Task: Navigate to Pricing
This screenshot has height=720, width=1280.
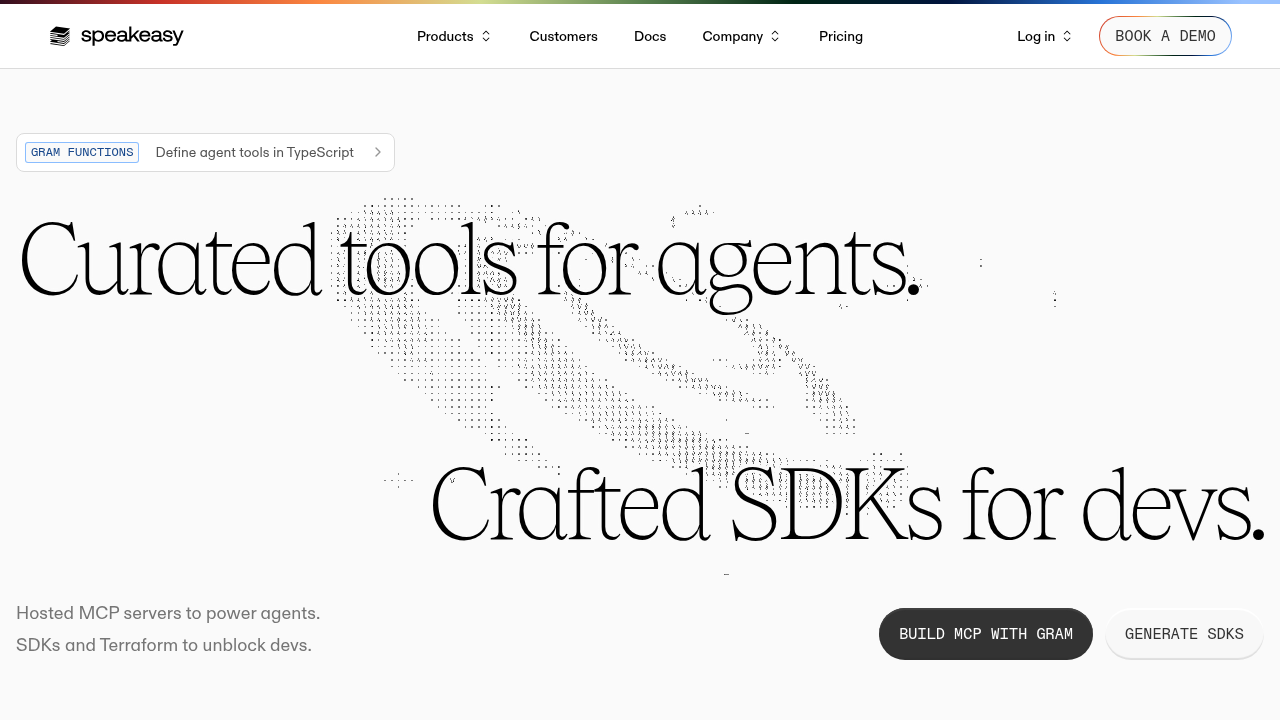Action: click(841, 36)
